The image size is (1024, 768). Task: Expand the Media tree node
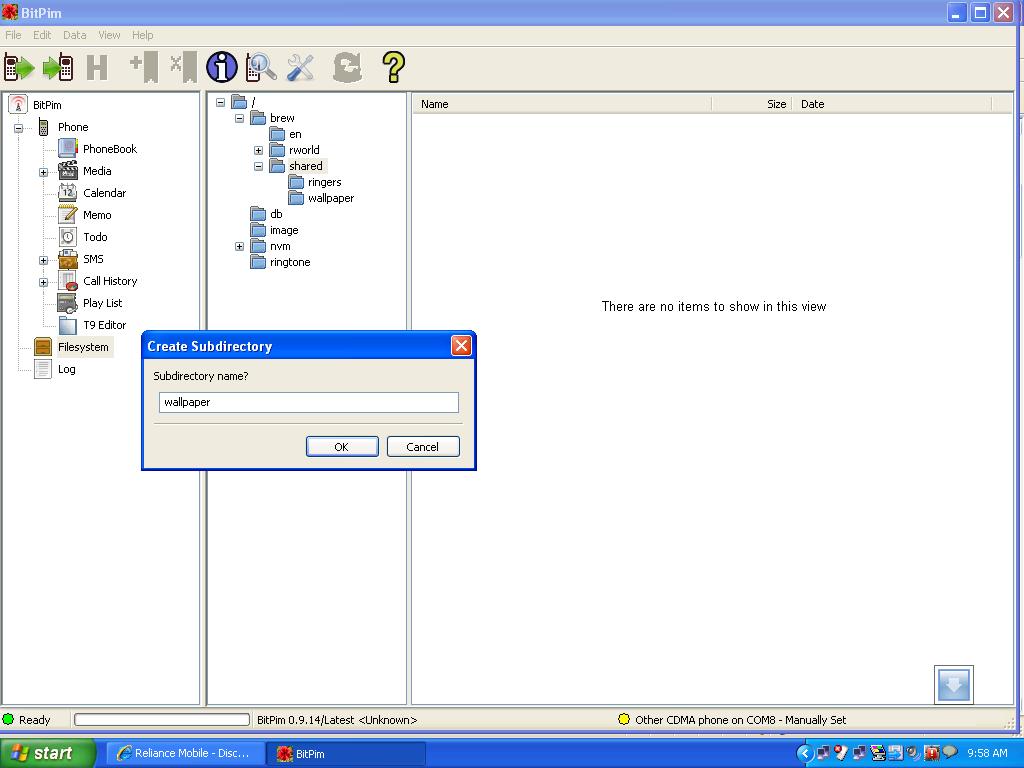tap(43, 172)
